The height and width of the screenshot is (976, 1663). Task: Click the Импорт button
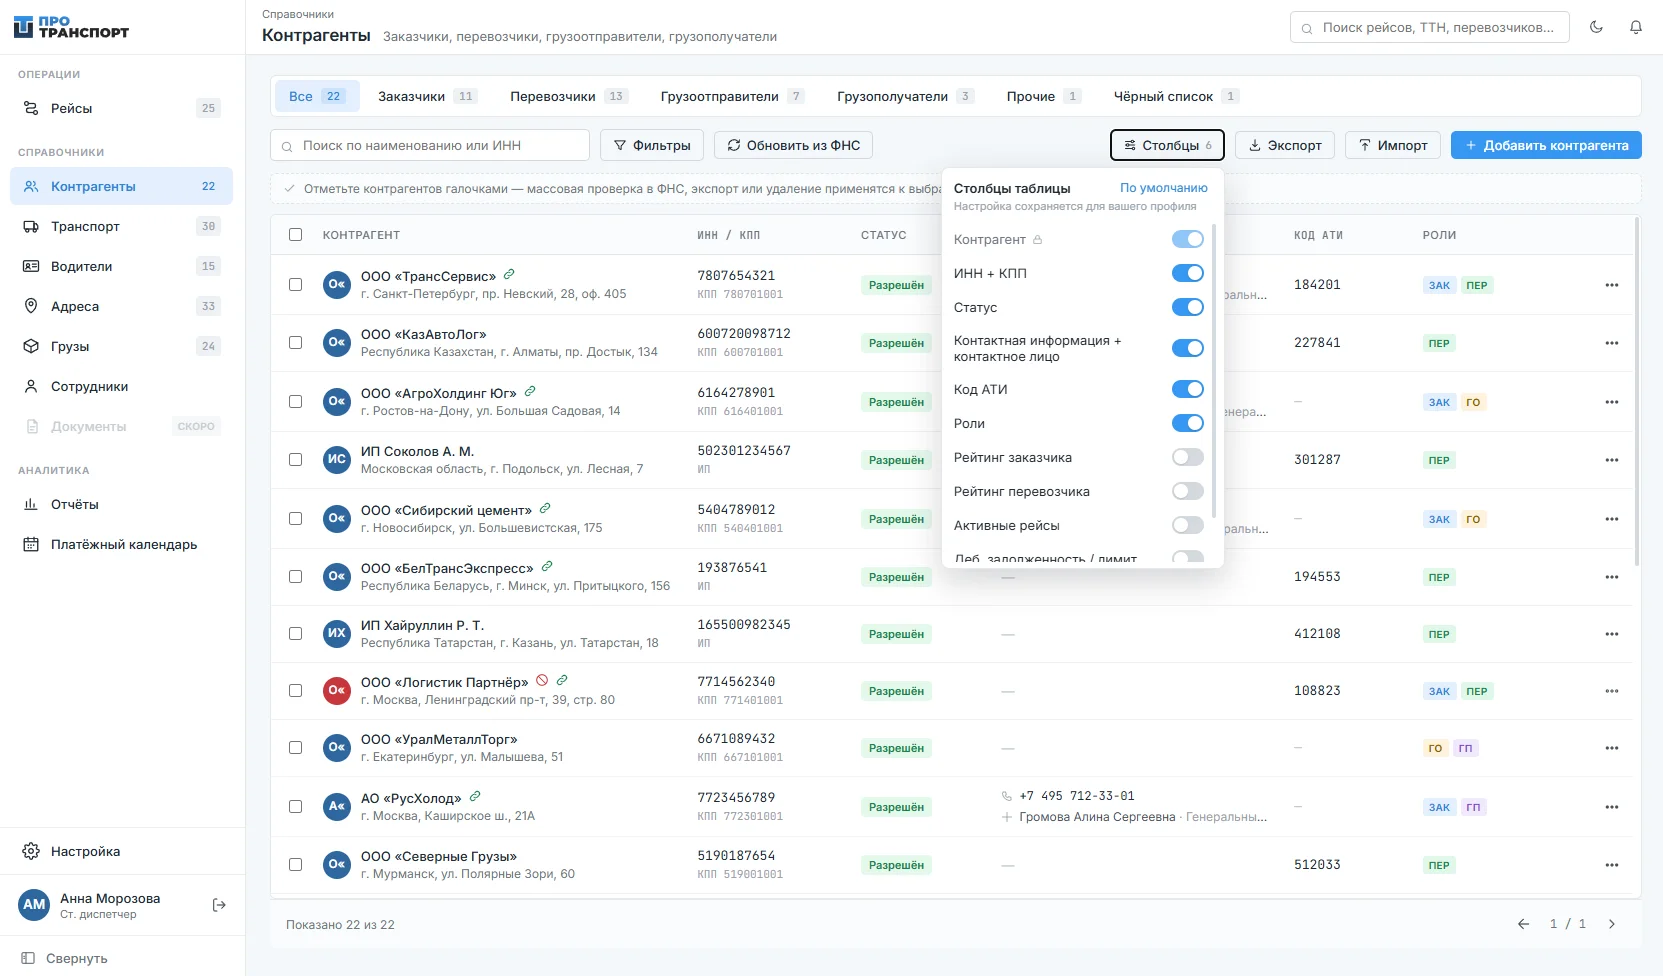point(1393,145)
